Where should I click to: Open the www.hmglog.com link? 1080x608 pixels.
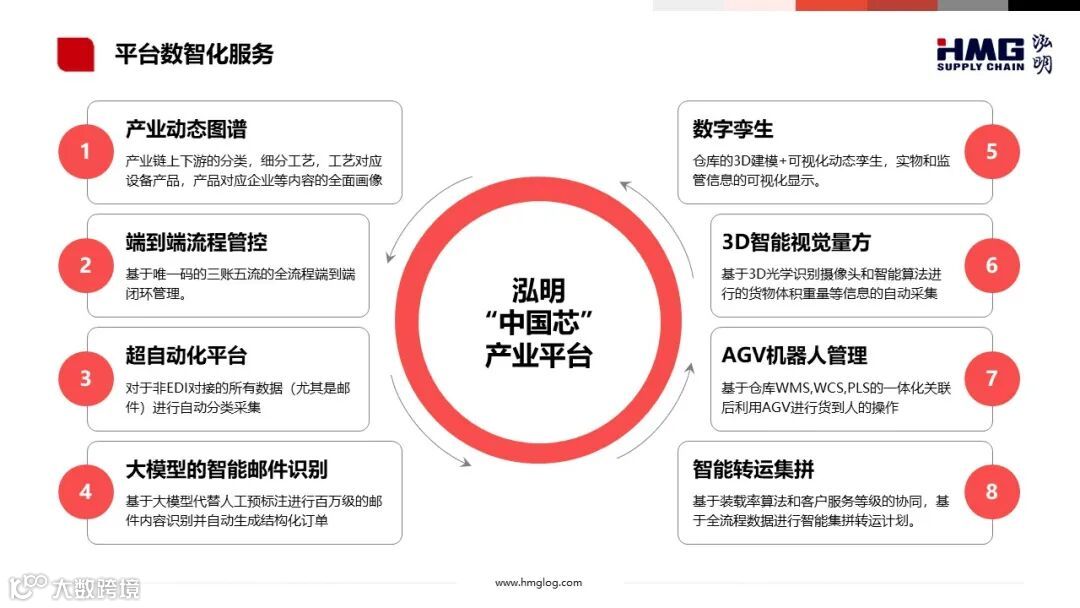point(539,583)
